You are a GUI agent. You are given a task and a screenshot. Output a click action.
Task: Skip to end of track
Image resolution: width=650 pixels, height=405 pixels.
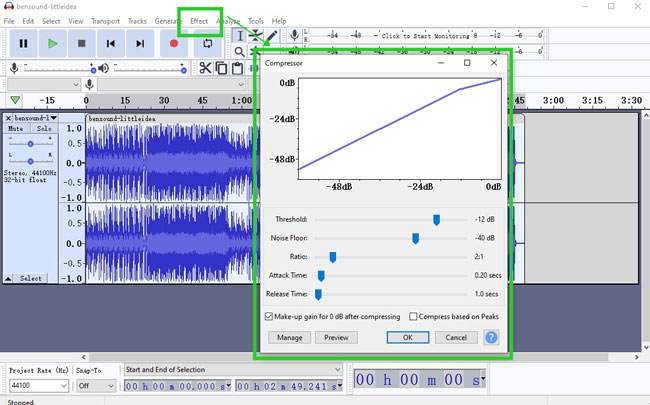pyautogui.click(x=140, y=43)
